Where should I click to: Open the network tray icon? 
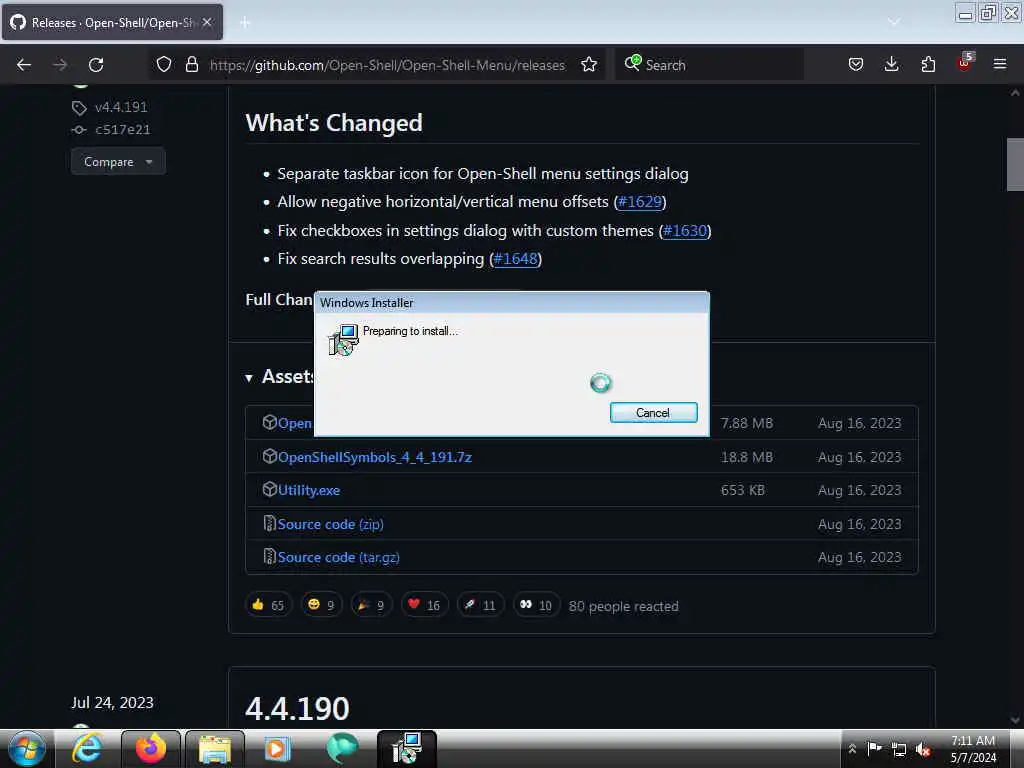[899, 750]
